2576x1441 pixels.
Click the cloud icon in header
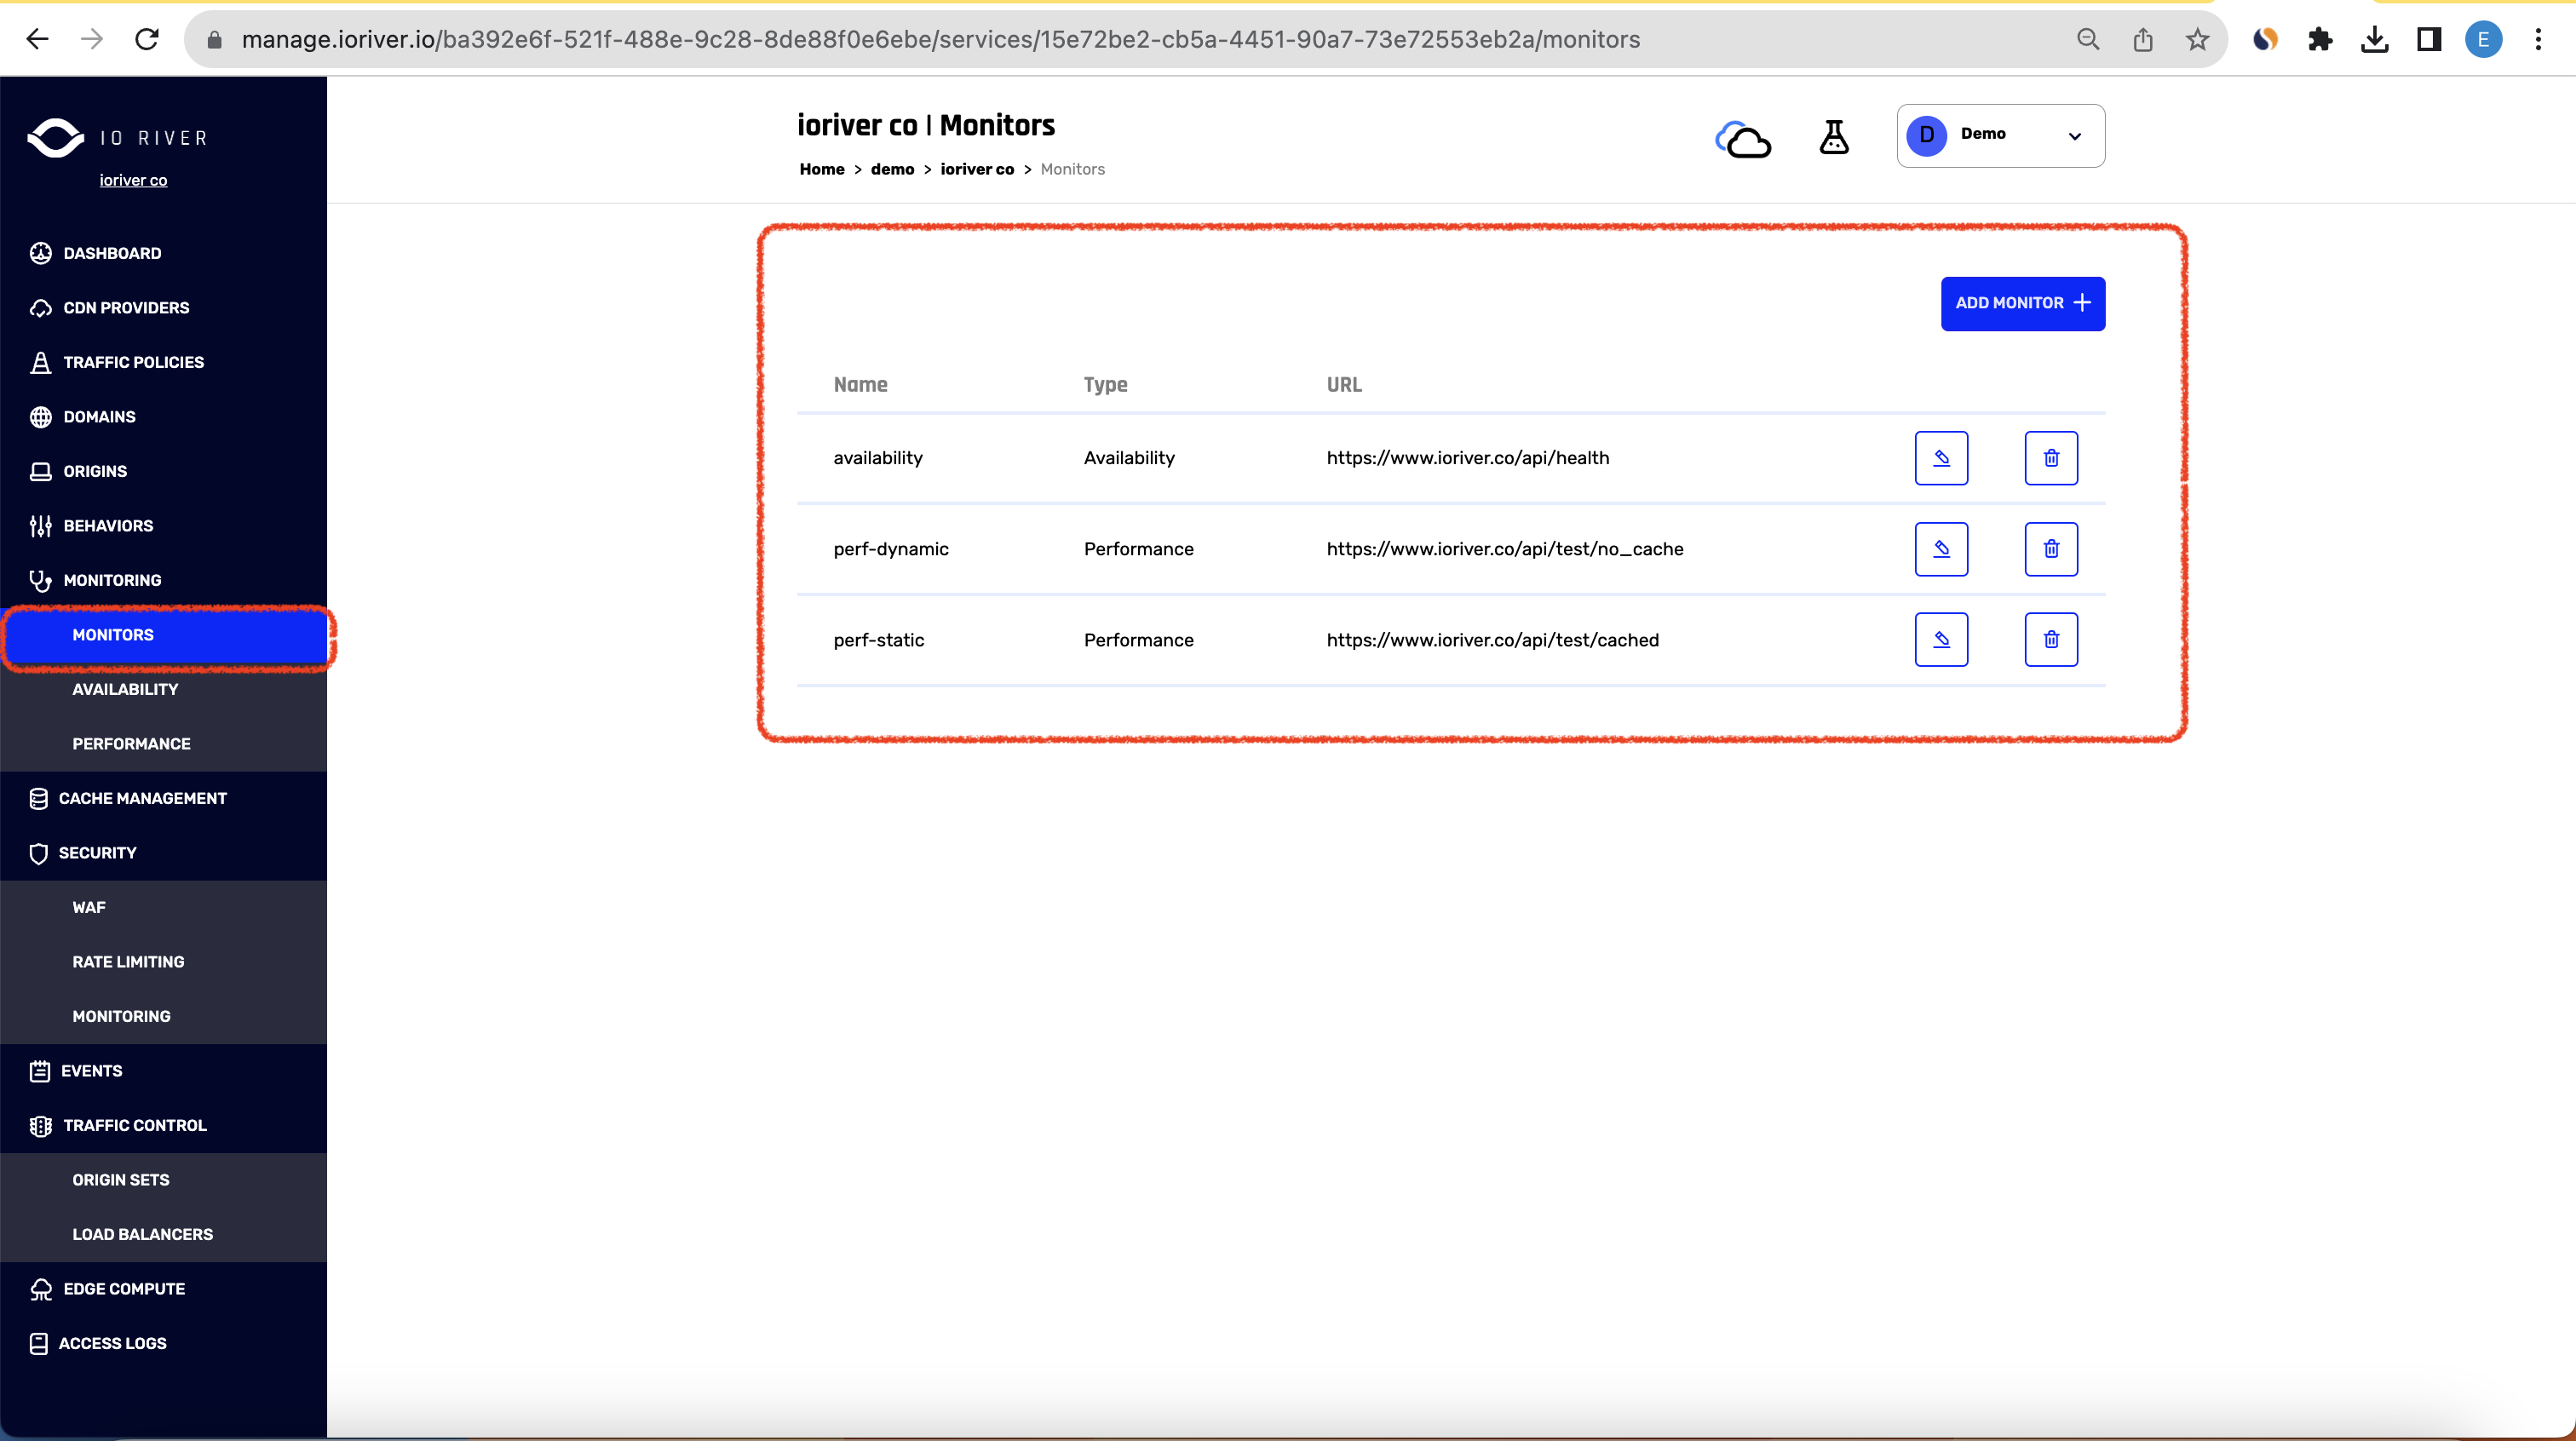pos(1743,139)
